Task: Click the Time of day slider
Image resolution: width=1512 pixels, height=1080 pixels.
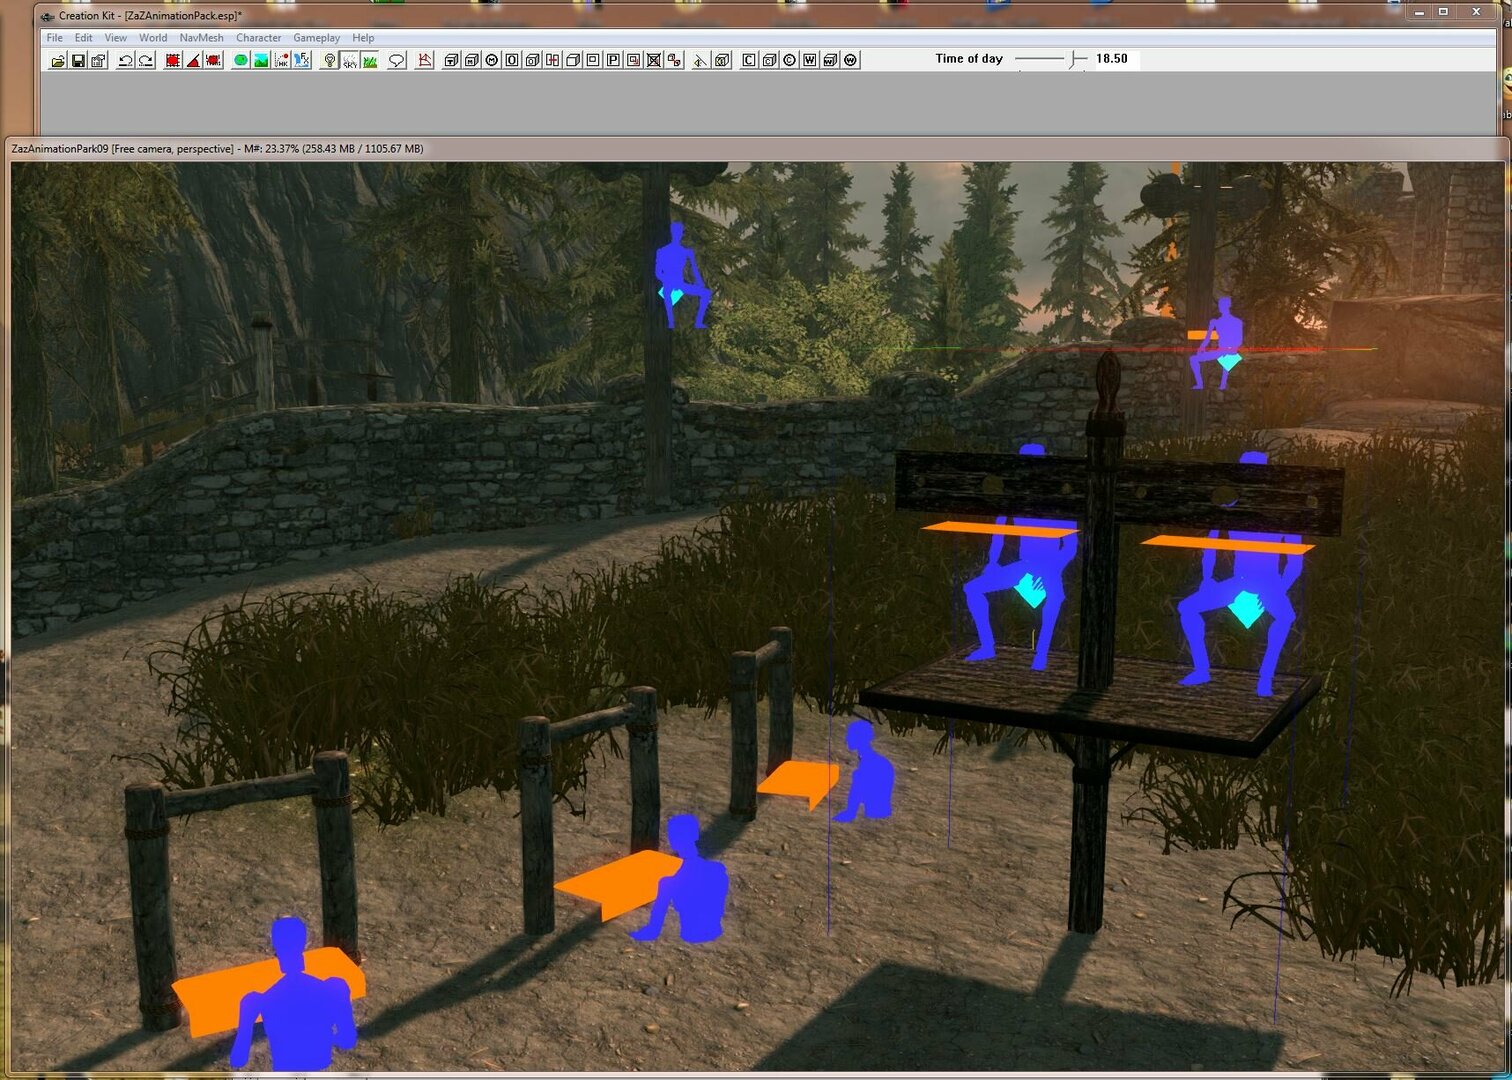Action: 1050,59
